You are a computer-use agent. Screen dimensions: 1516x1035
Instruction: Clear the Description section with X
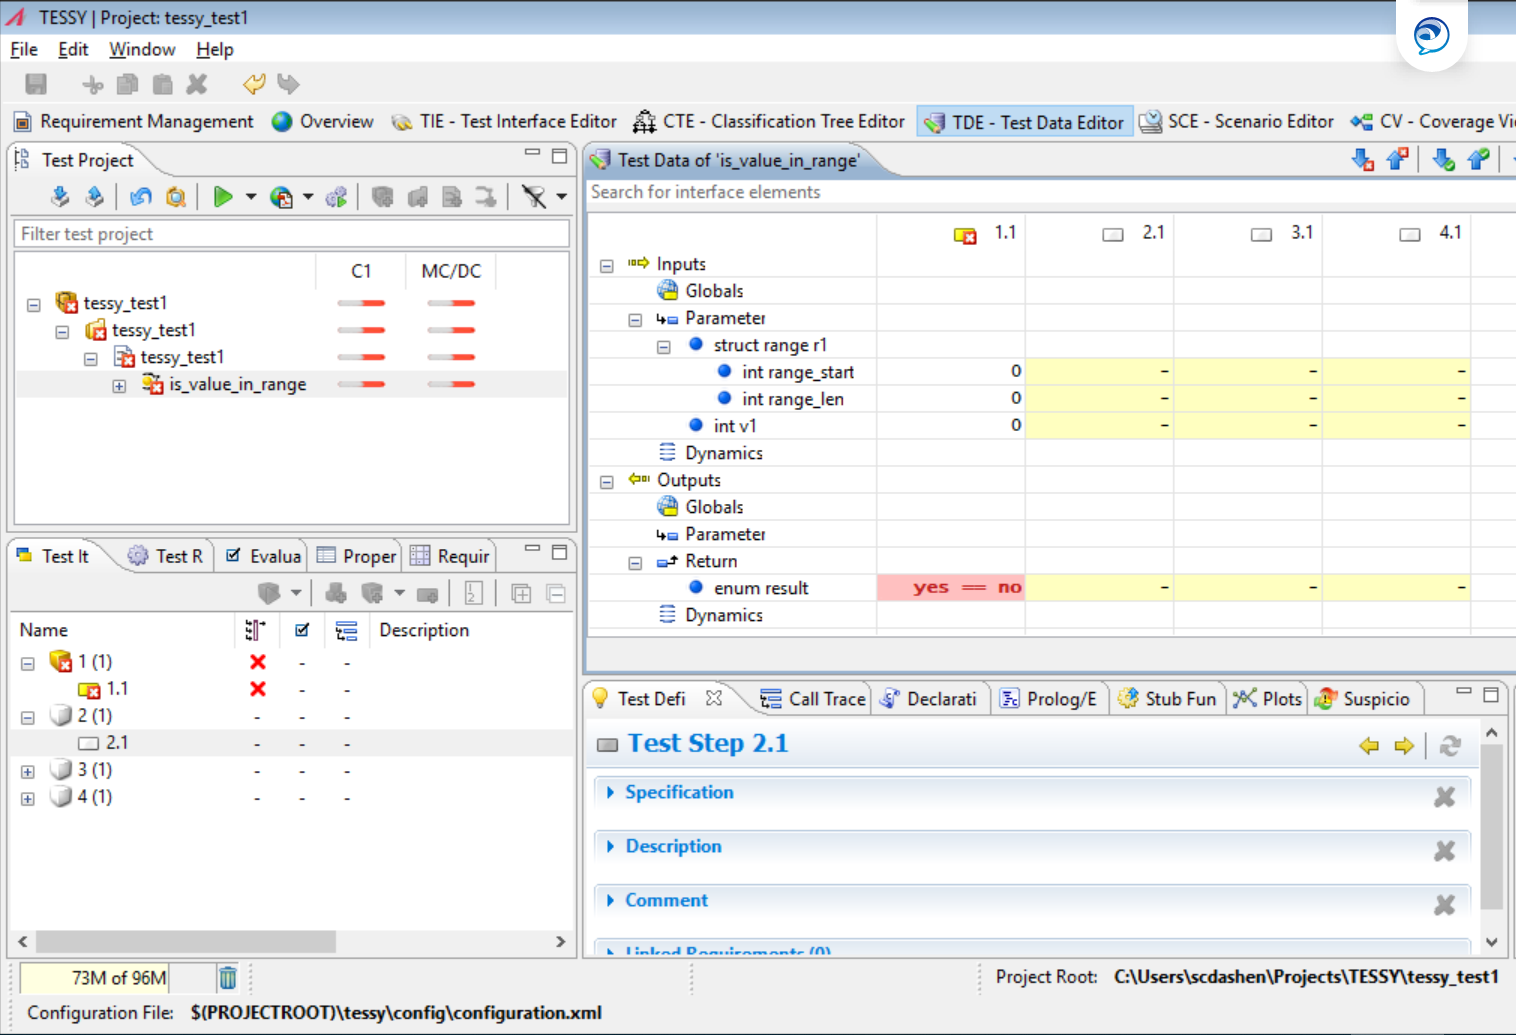[x=1444, y=851]
